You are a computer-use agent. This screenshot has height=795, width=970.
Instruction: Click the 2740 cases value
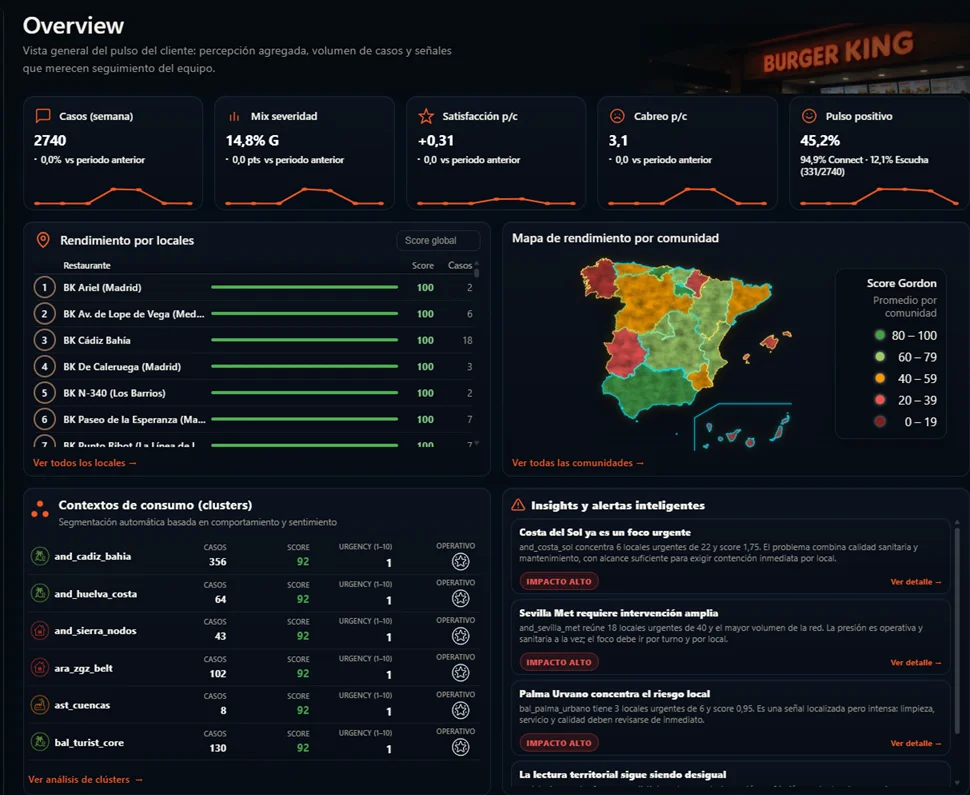[x=49, y=140]
